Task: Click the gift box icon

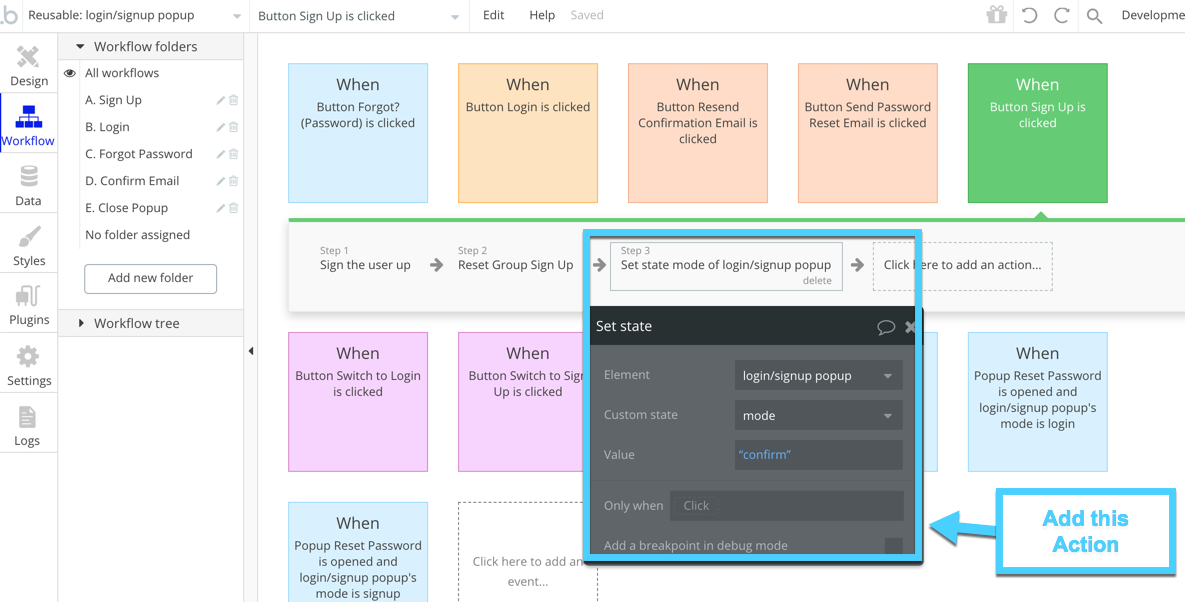Action: (997, 15)
